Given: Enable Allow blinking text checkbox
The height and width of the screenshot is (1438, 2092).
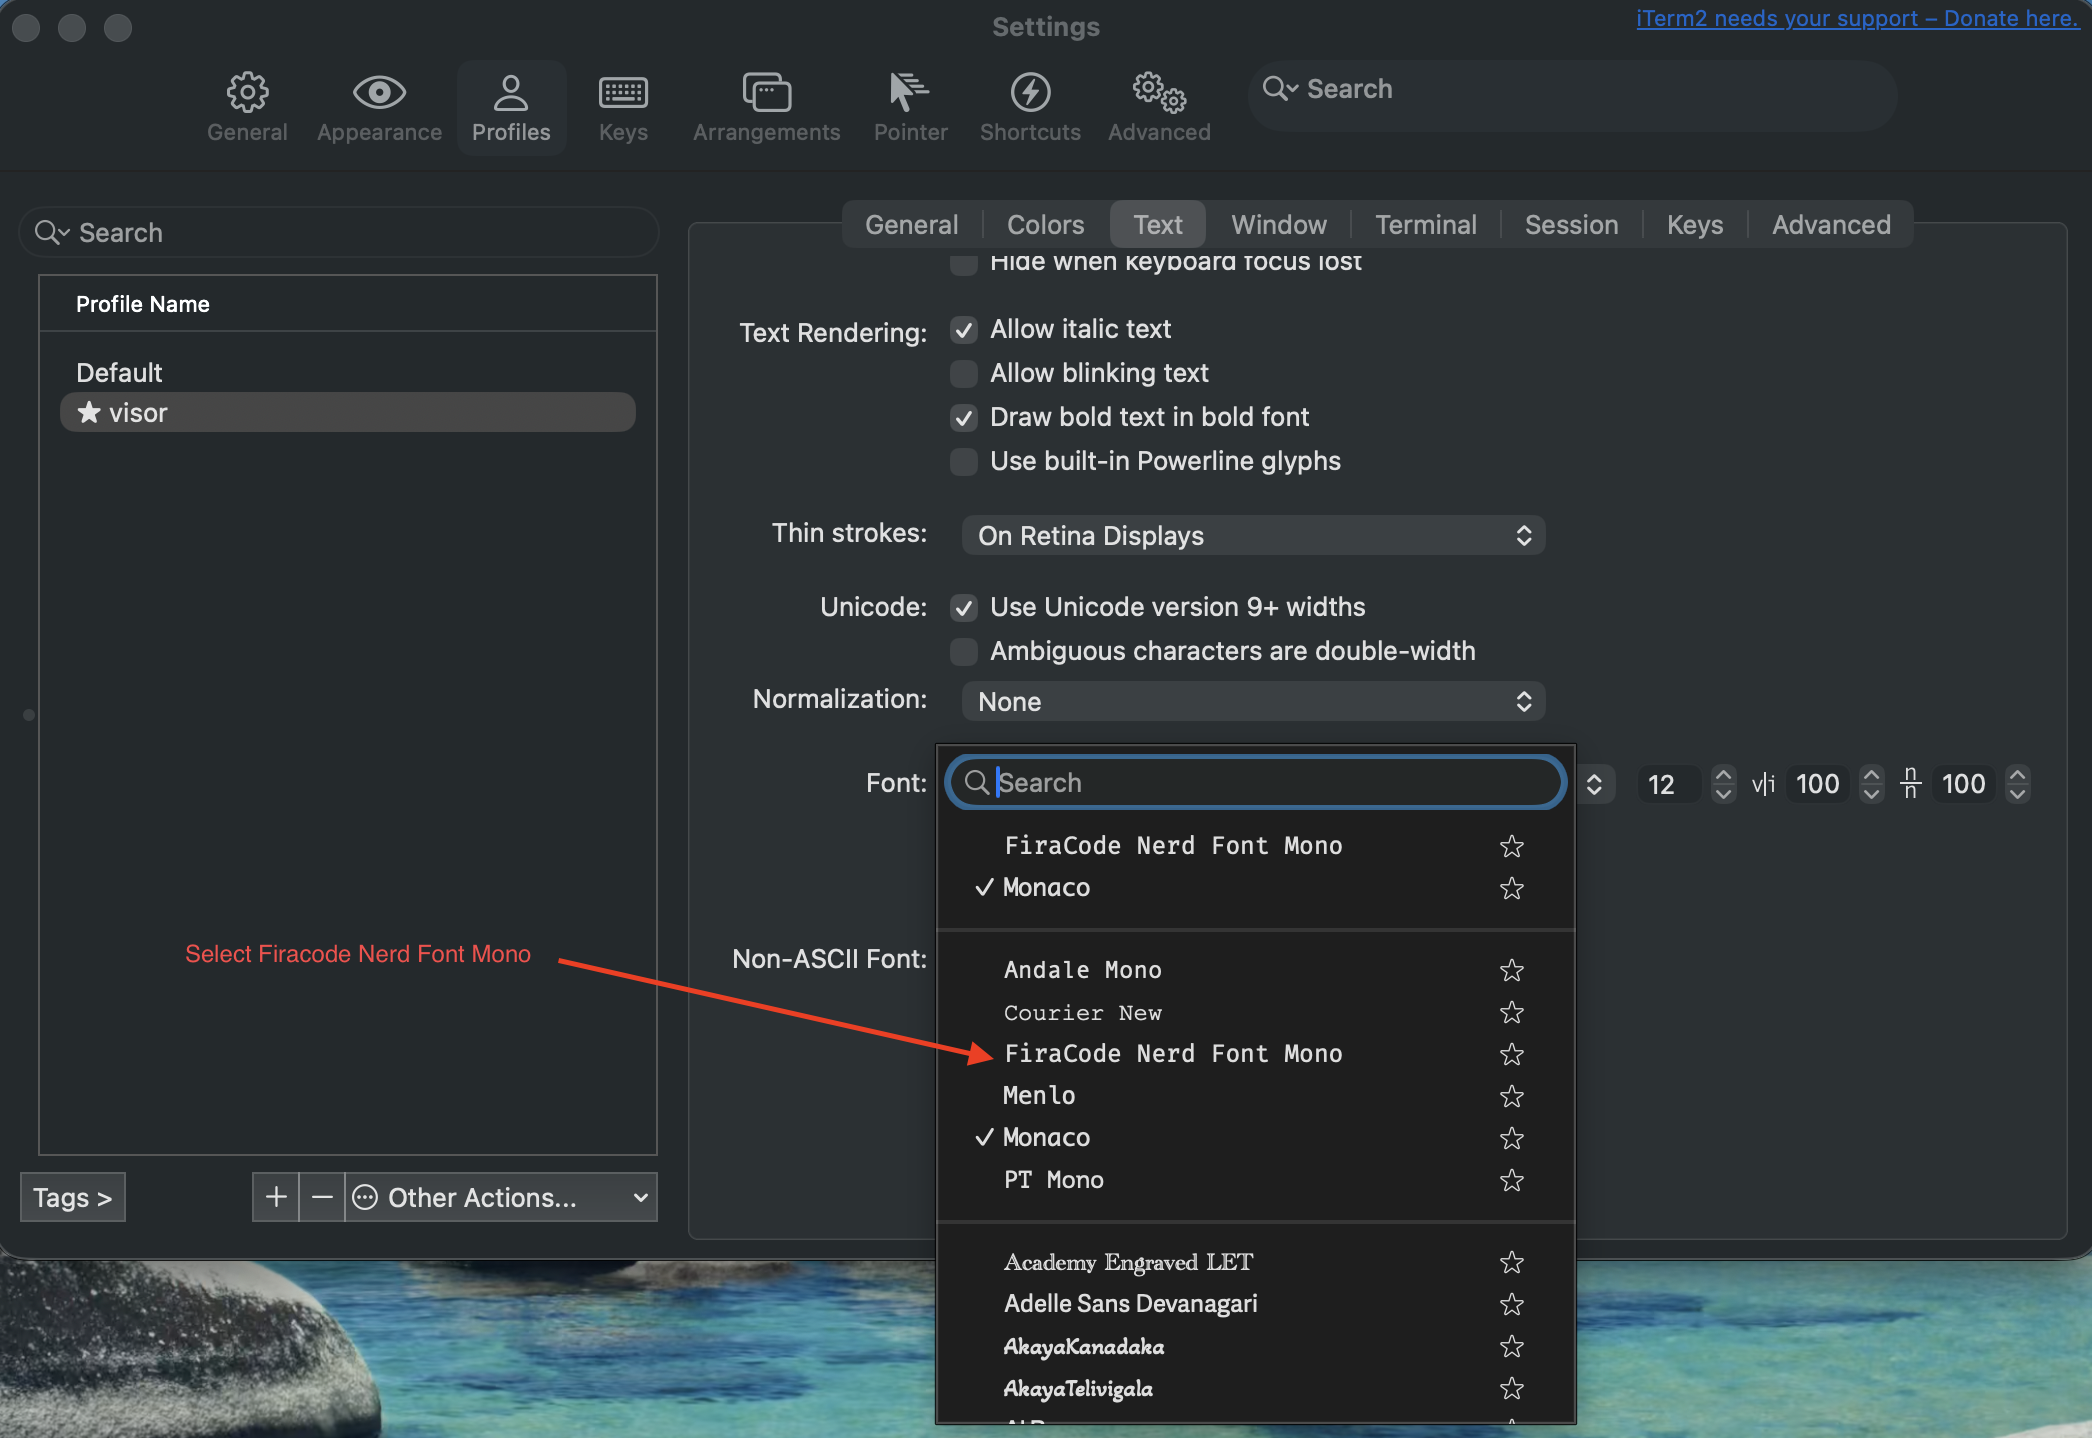Looking at the screenshot, I should (x=964, y=374).
